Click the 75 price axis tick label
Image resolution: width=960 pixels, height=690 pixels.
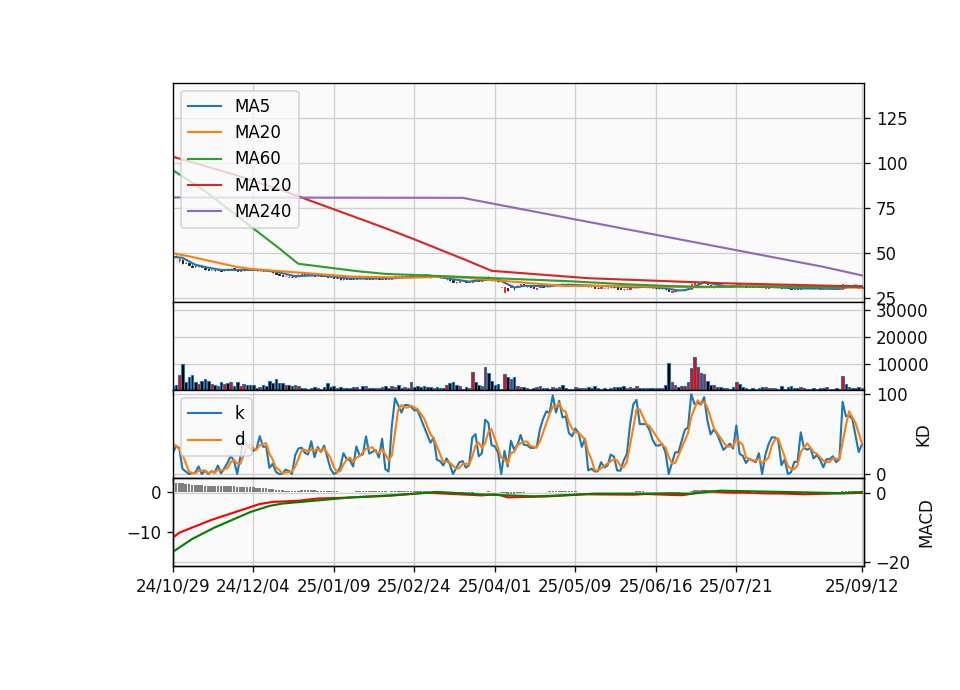tap(887, 209)
